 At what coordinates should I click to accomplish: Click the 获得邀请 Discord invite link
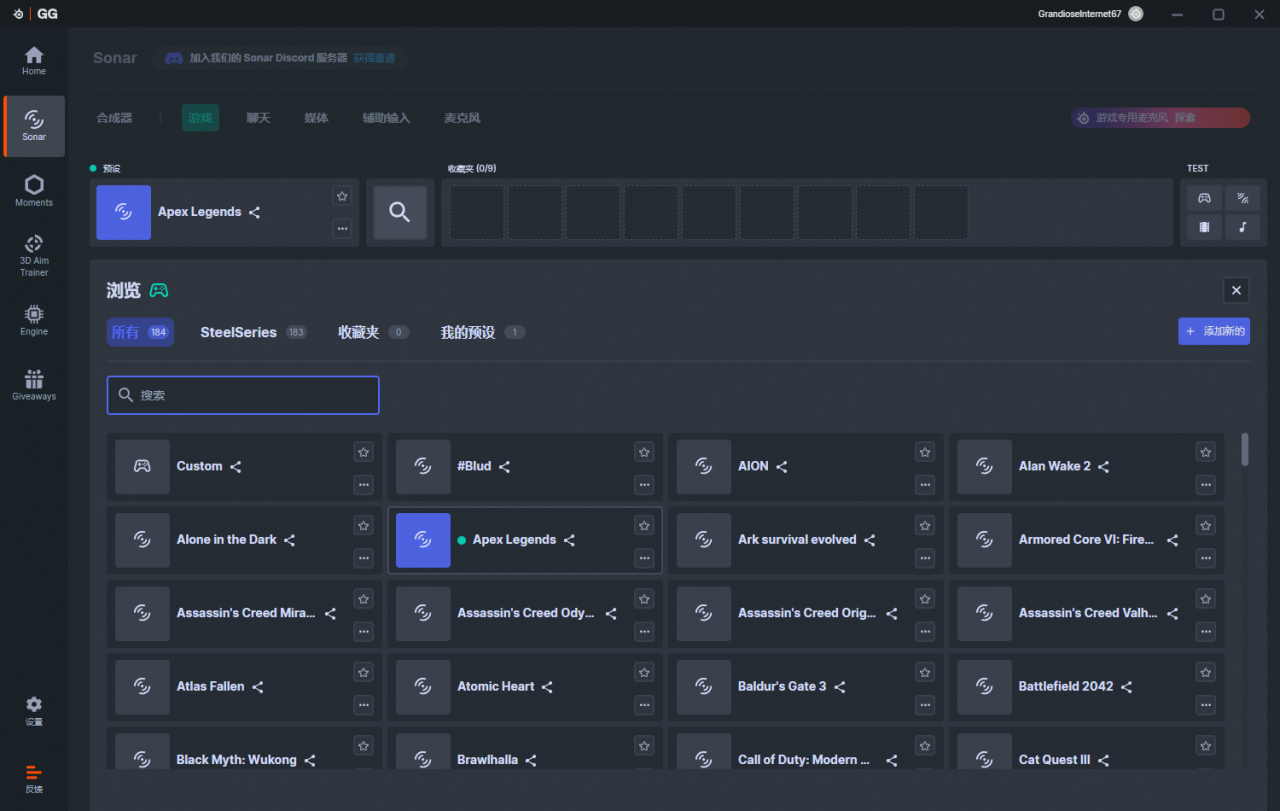(374, 58)
